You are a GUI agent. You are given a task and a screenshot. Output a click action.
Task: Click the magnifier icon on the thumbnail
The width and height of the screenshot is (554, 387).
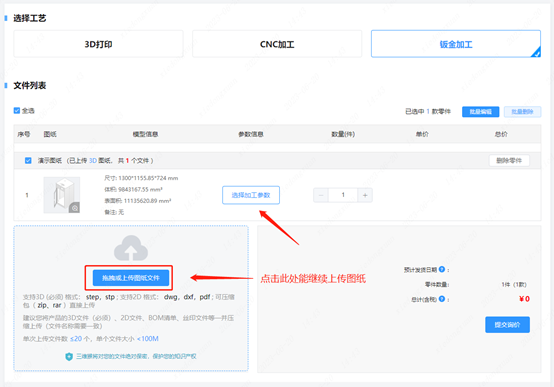point(75,208)
